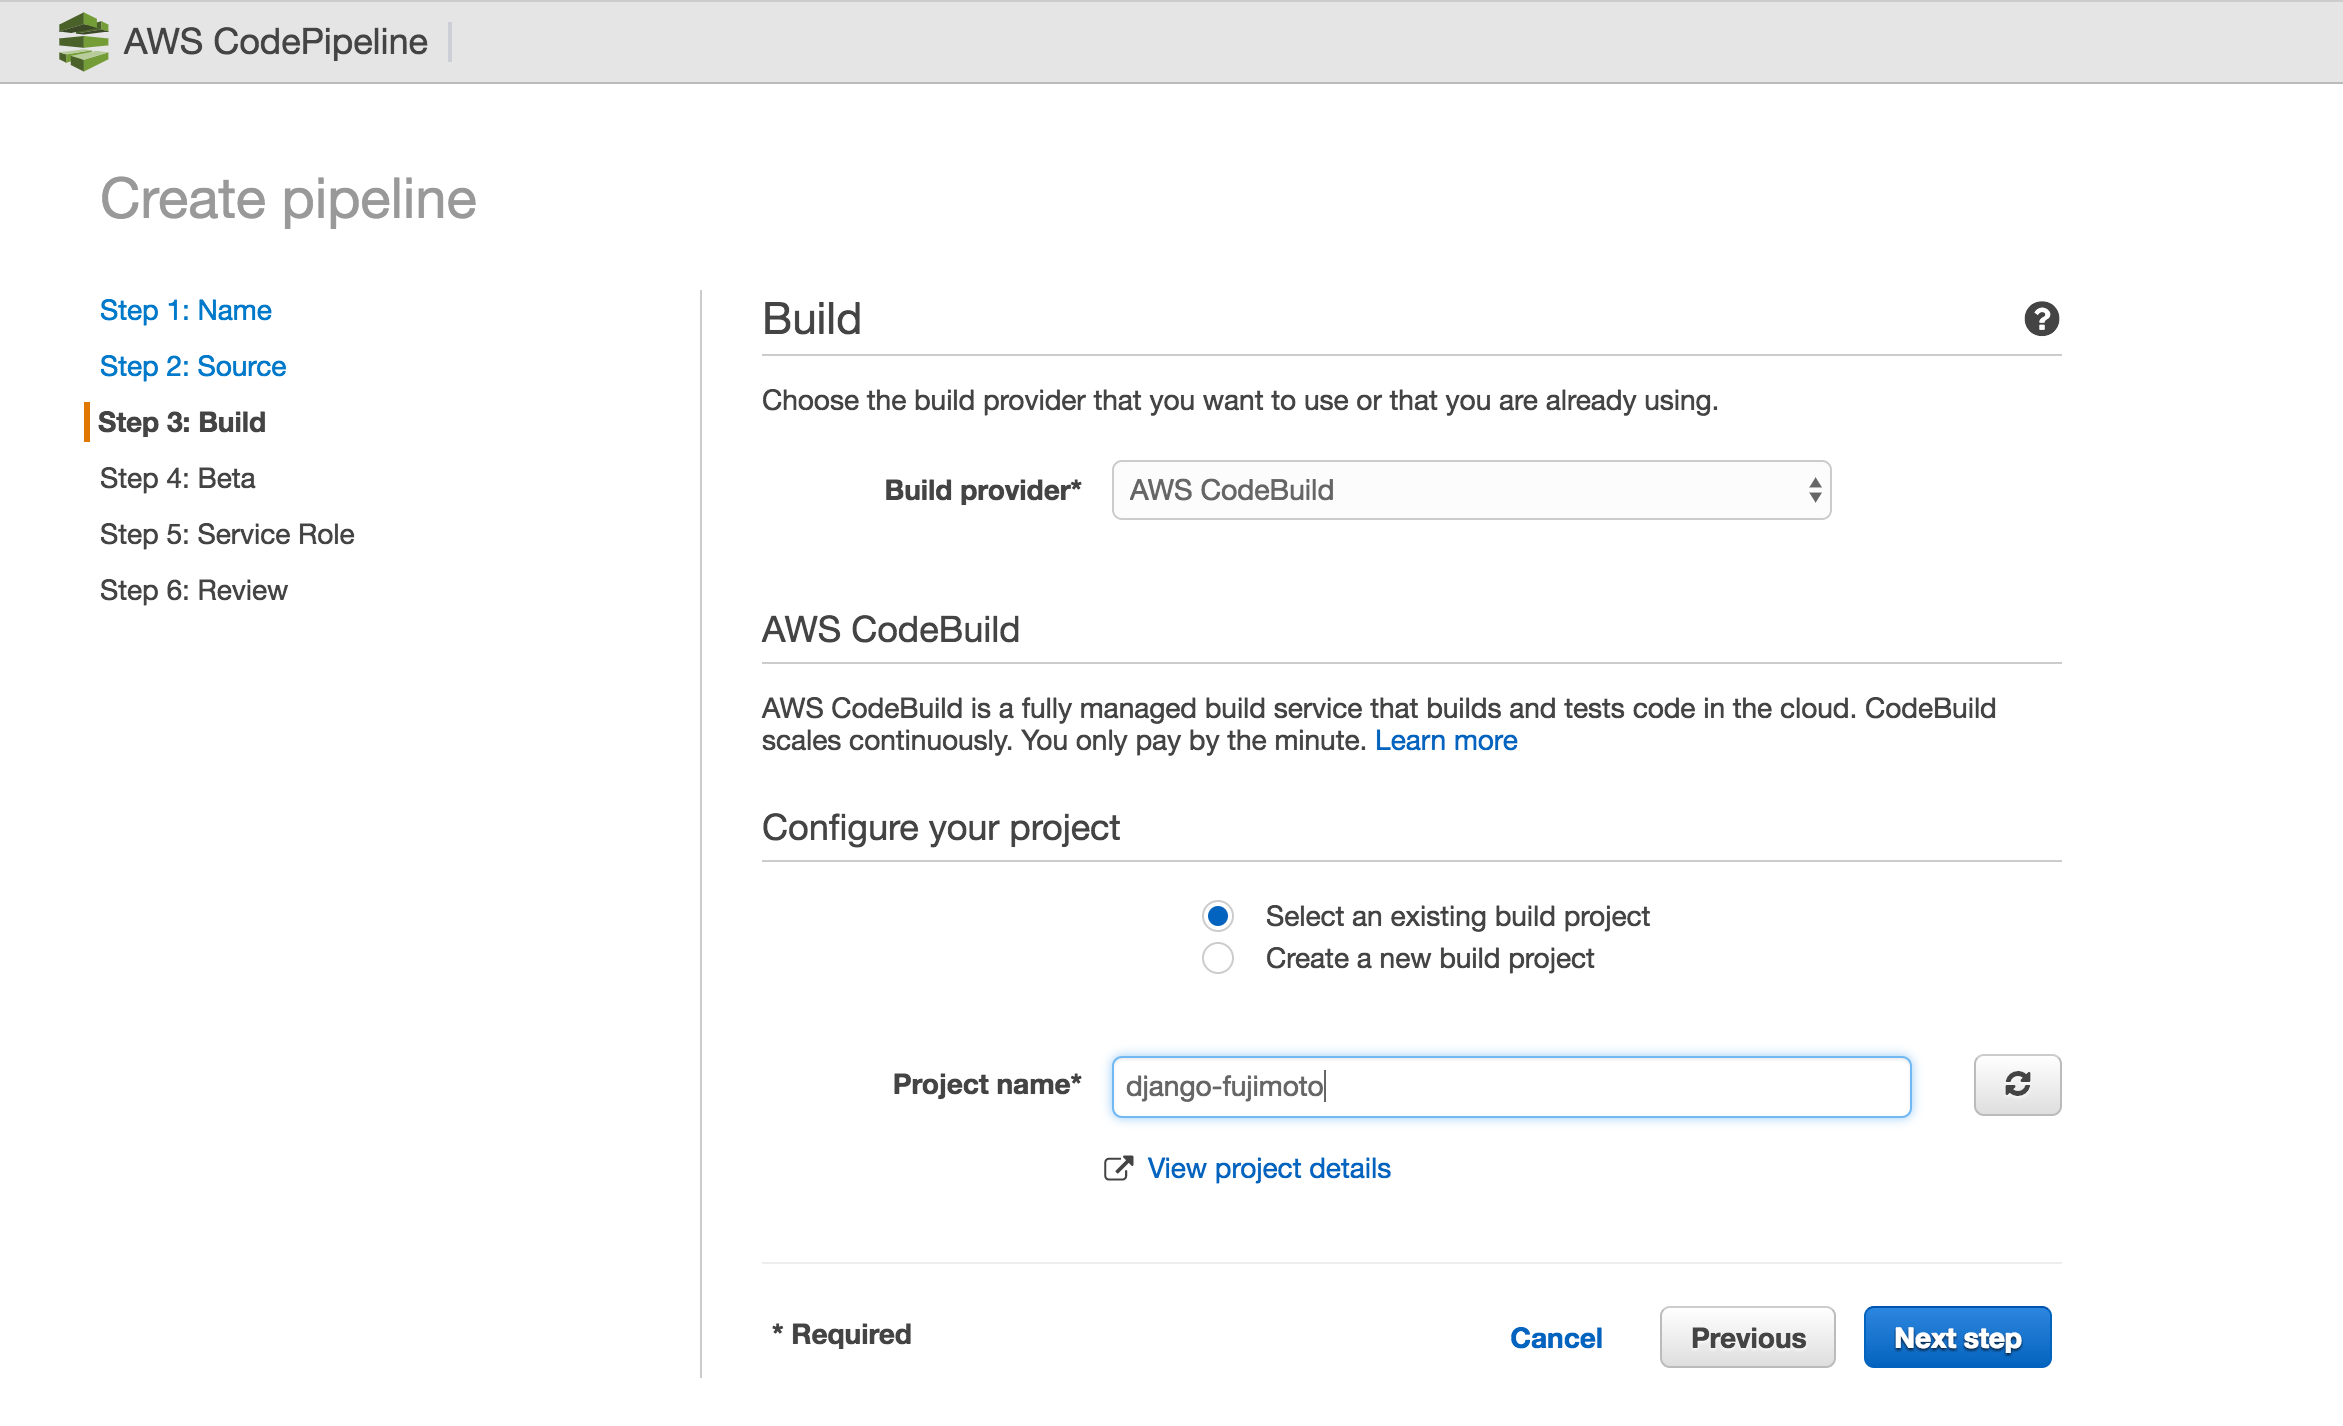Open the Build provider dropdown
Screen dimensions: 2343x1426
[1470, 490]
